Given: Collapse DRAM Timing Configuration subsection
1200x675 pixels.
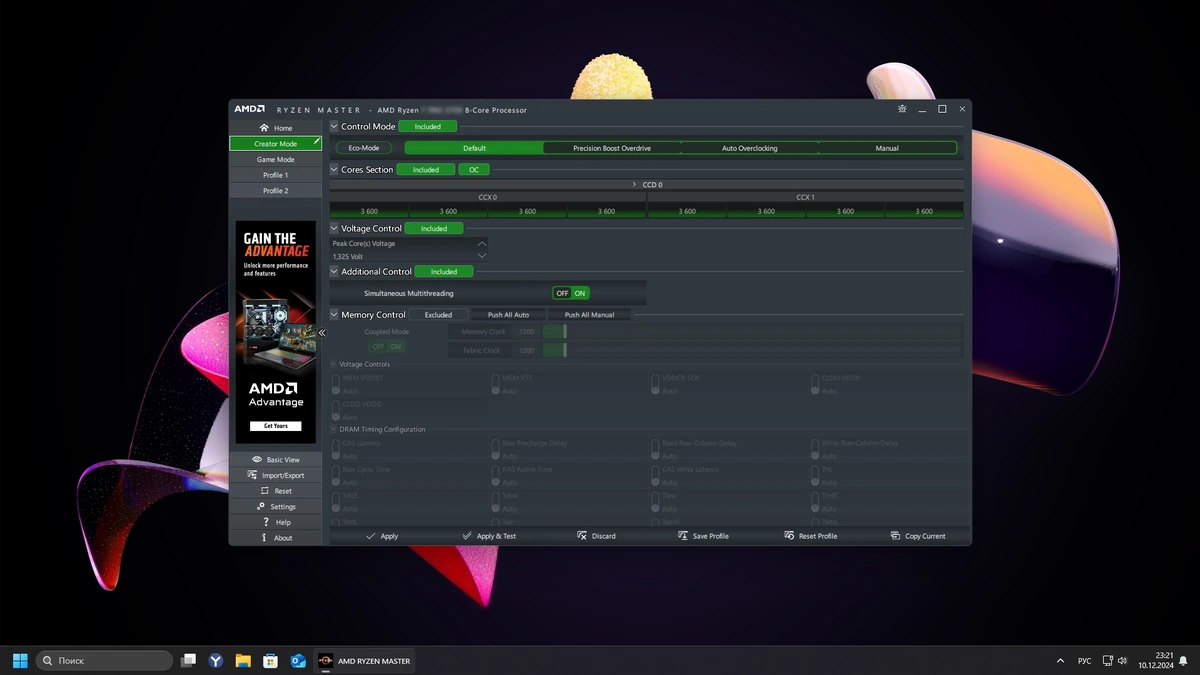Looking at the screenshot, I should [x=334, y=429].
